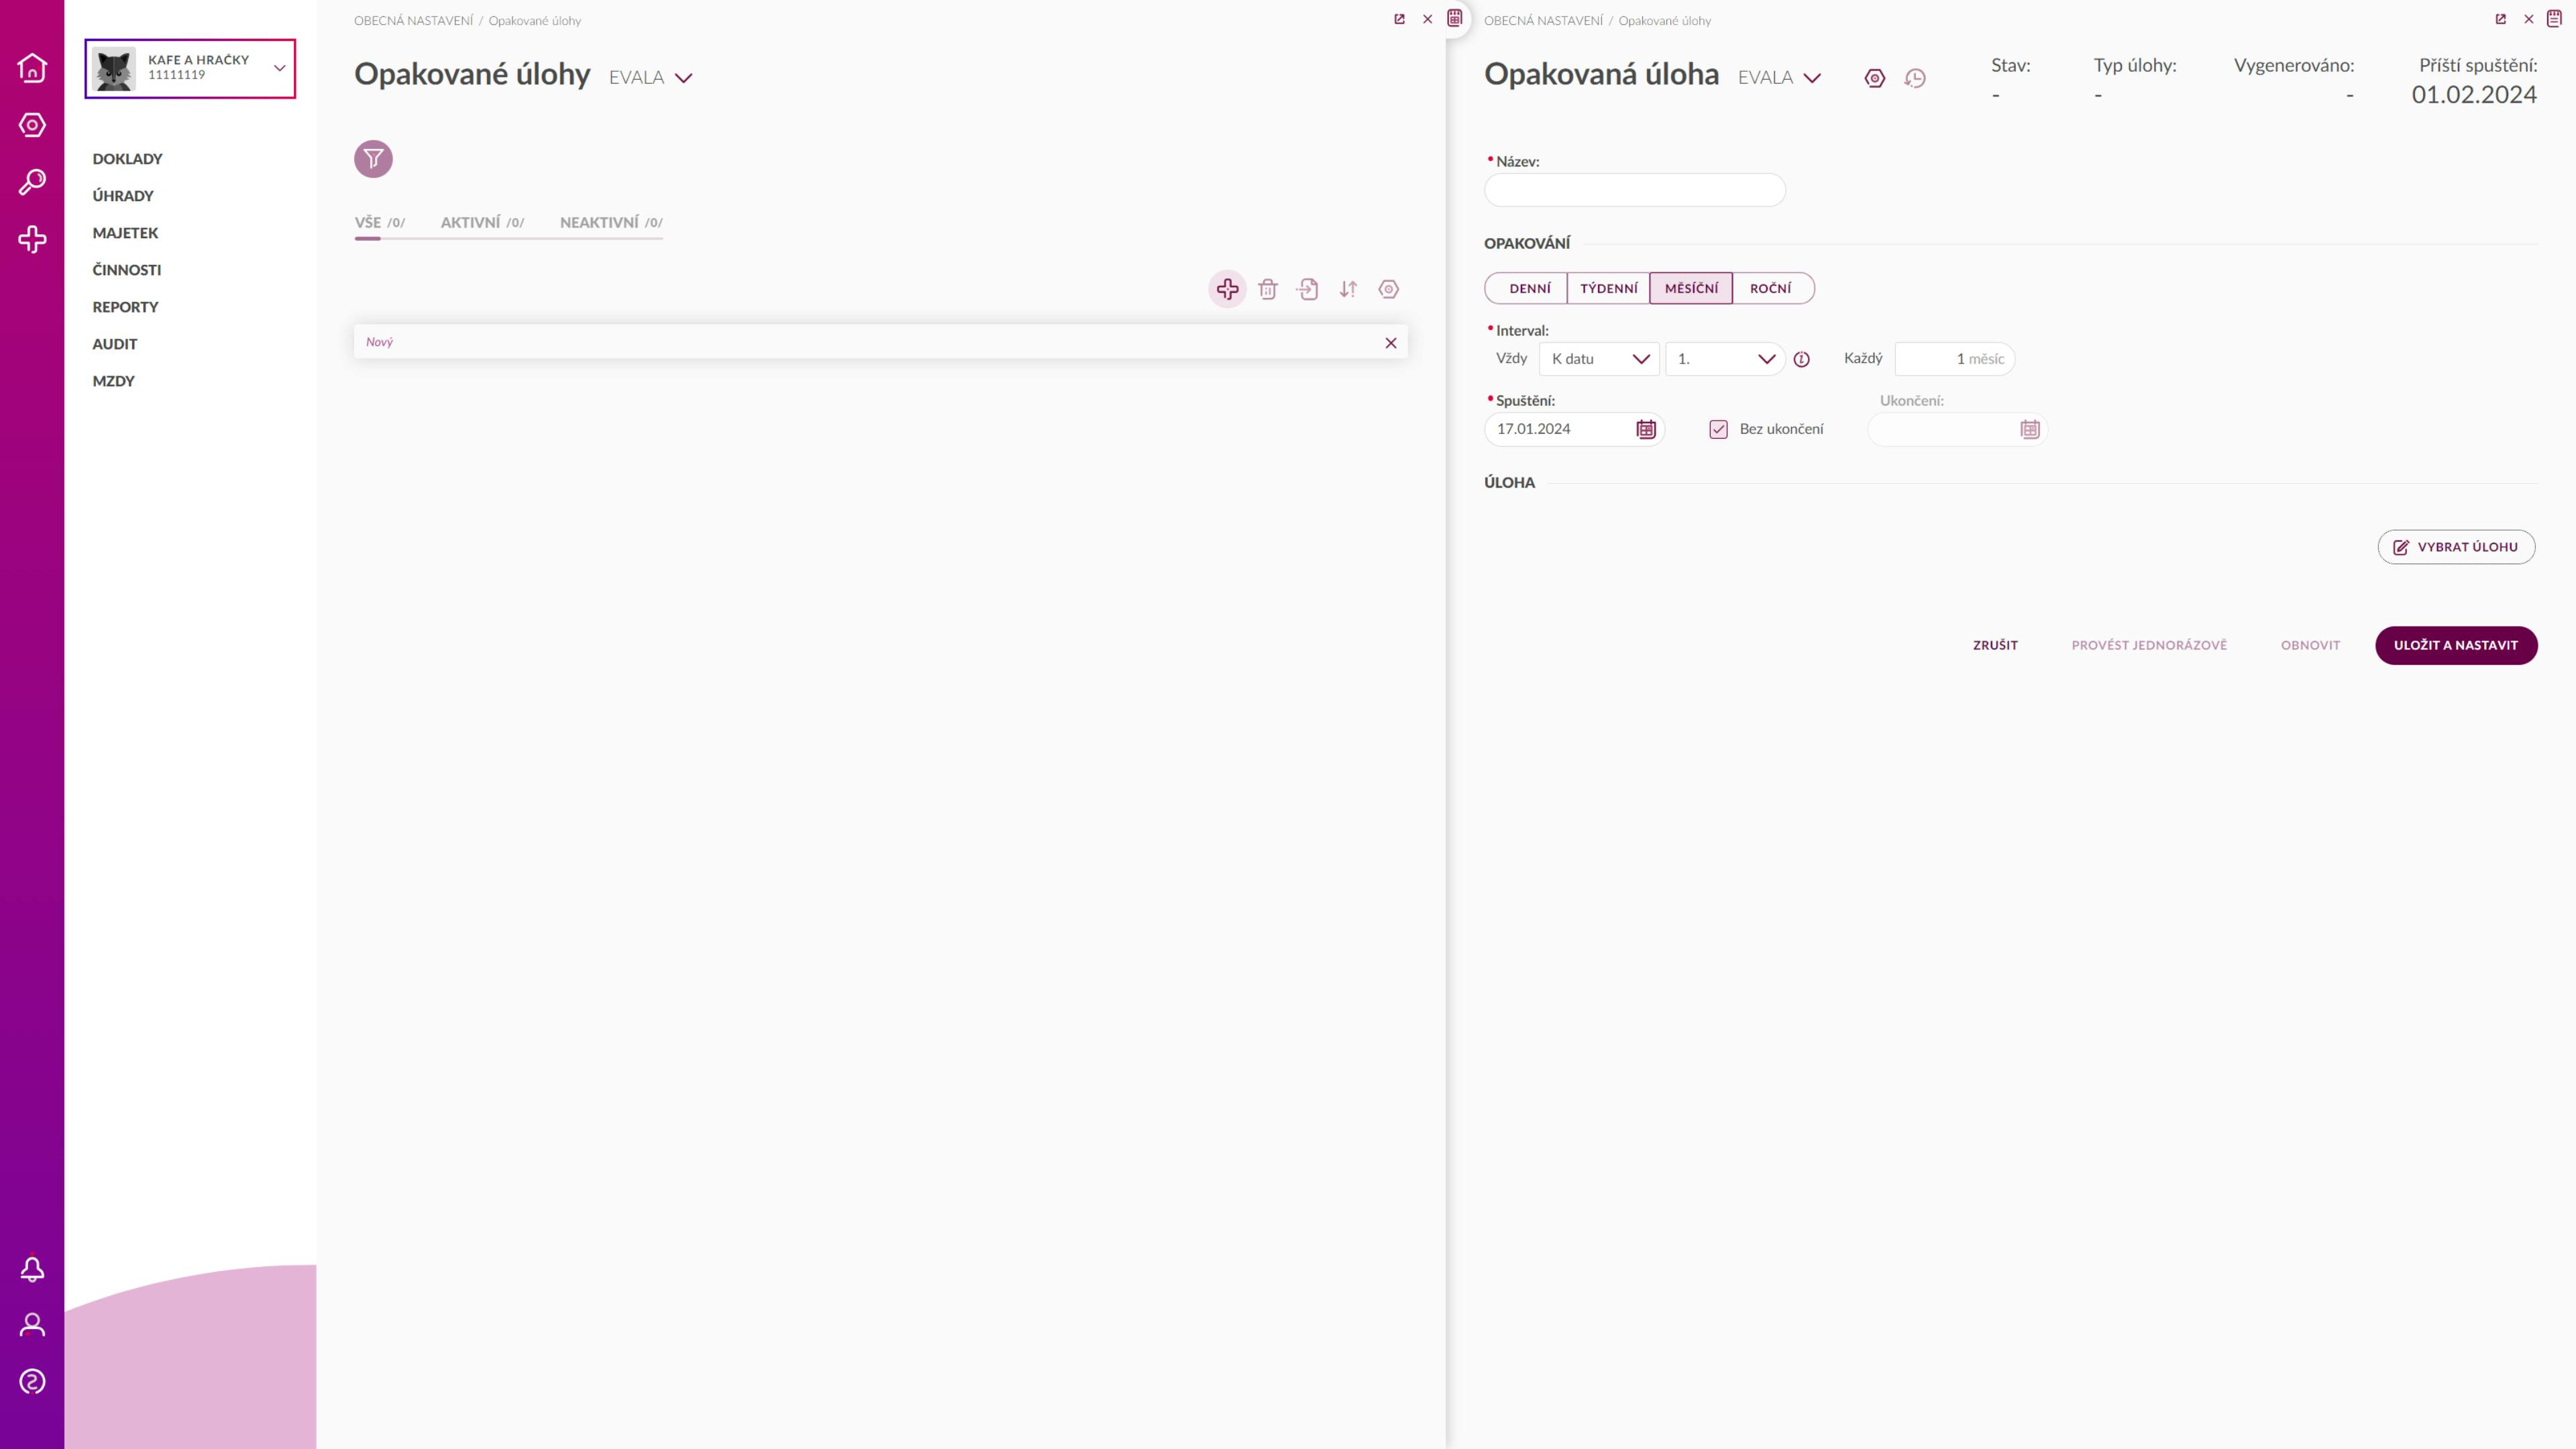
Task: Open the history clock icon in detail header
Action: tap(1915, 78)
